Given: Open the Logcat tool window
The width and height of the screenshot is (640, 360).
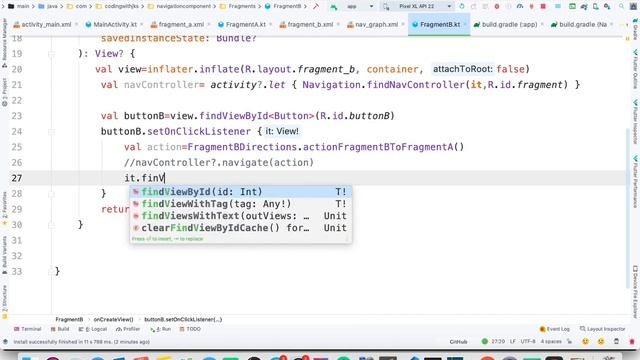Looking at the screenshot, I should pos(93,329).
